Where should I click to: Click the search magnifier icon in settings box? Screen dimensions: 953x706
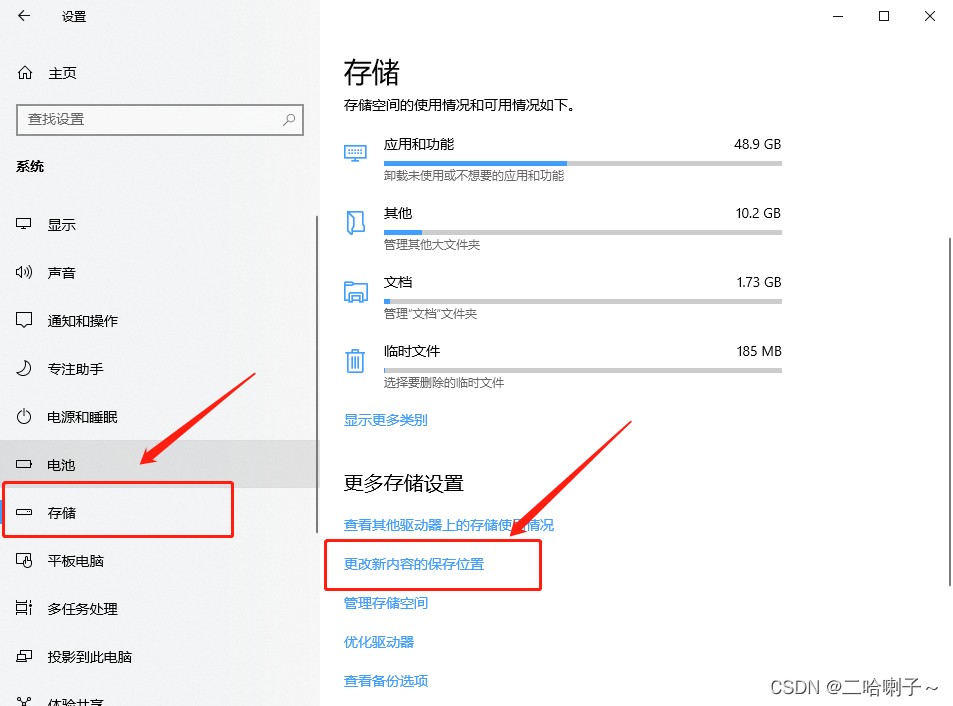coord(289,119)
